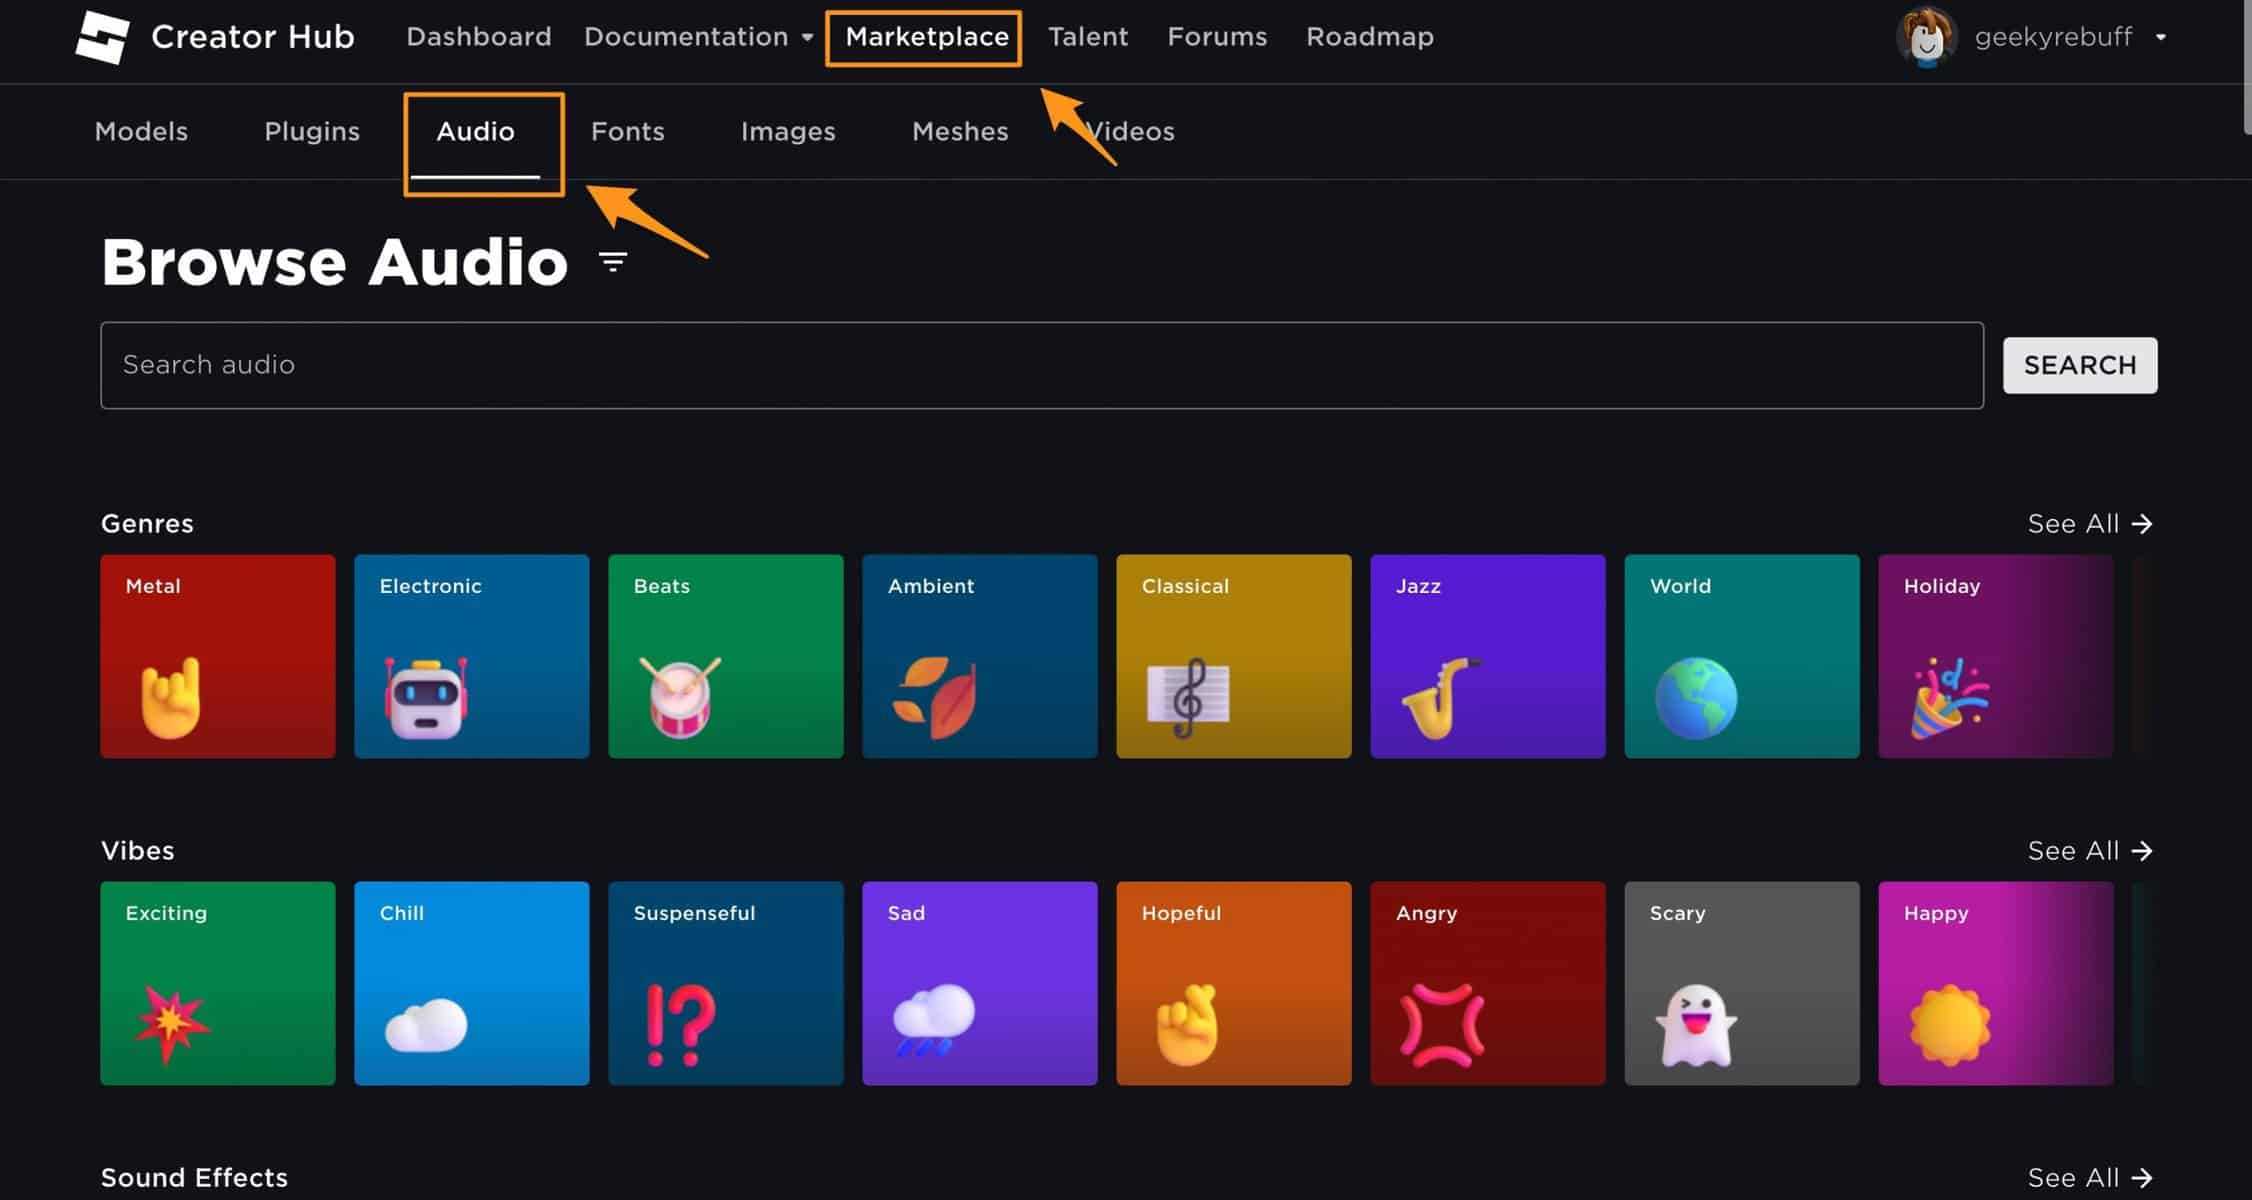Open the Metal genre card
This screenshot has width=2252, height=1200.
[218, 656]
